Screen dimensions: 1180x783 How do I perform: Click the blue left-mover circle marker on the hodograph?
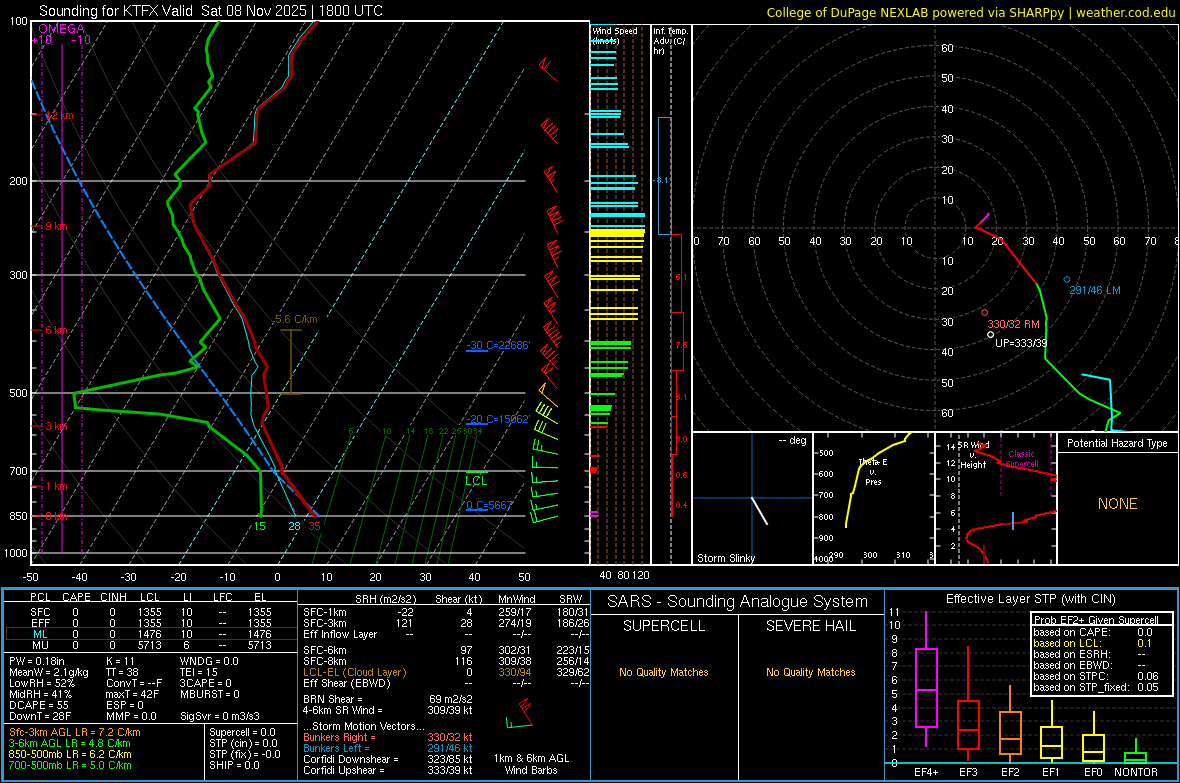1066,279
